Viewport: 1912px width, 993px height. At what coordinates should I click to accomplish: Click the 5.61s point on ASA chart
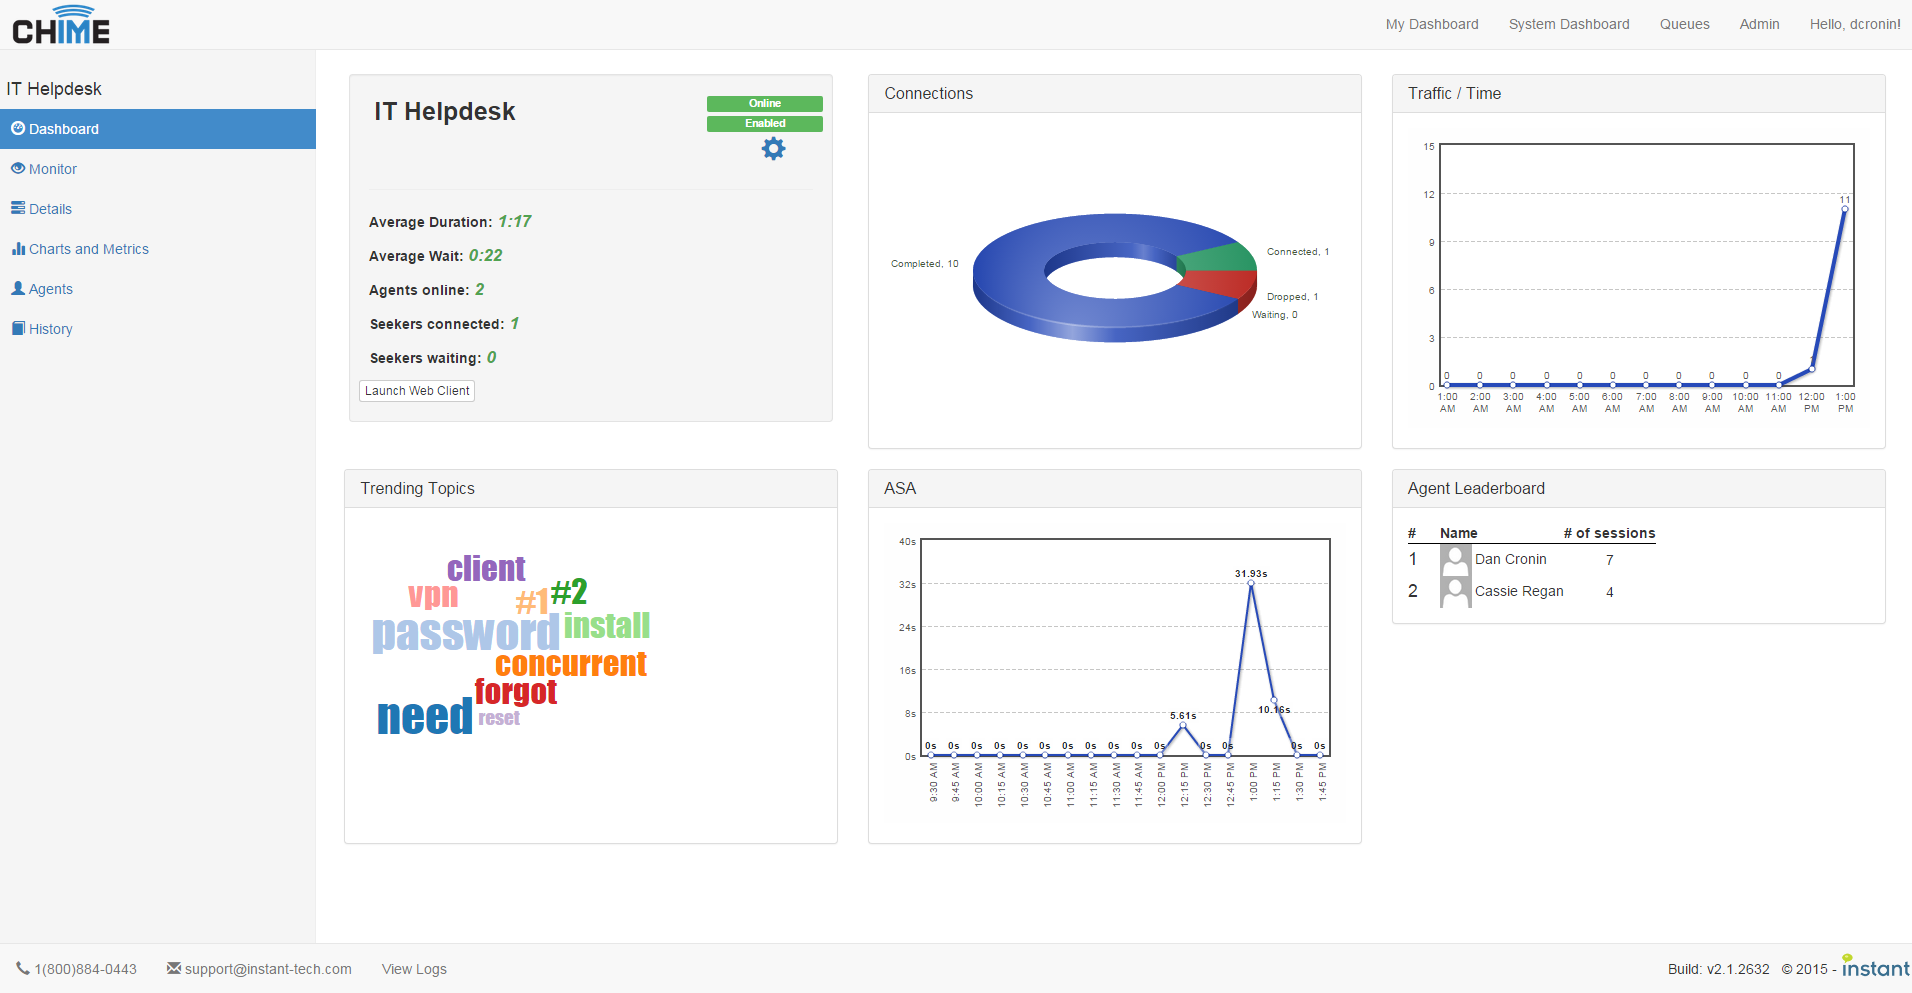[x=1183, y=725]
